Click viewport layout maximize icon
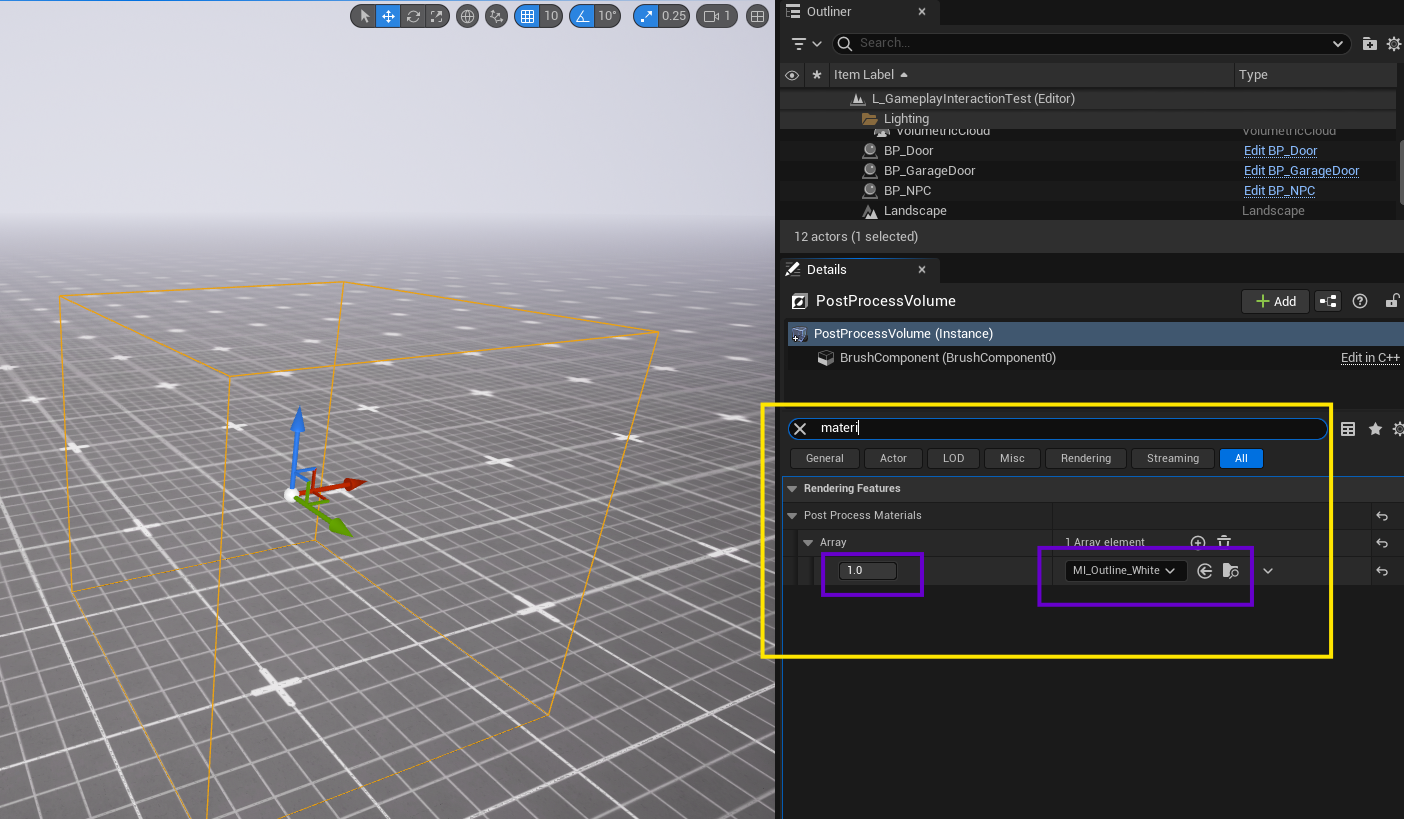This screenshot has width=1404, height=819. 758,16
